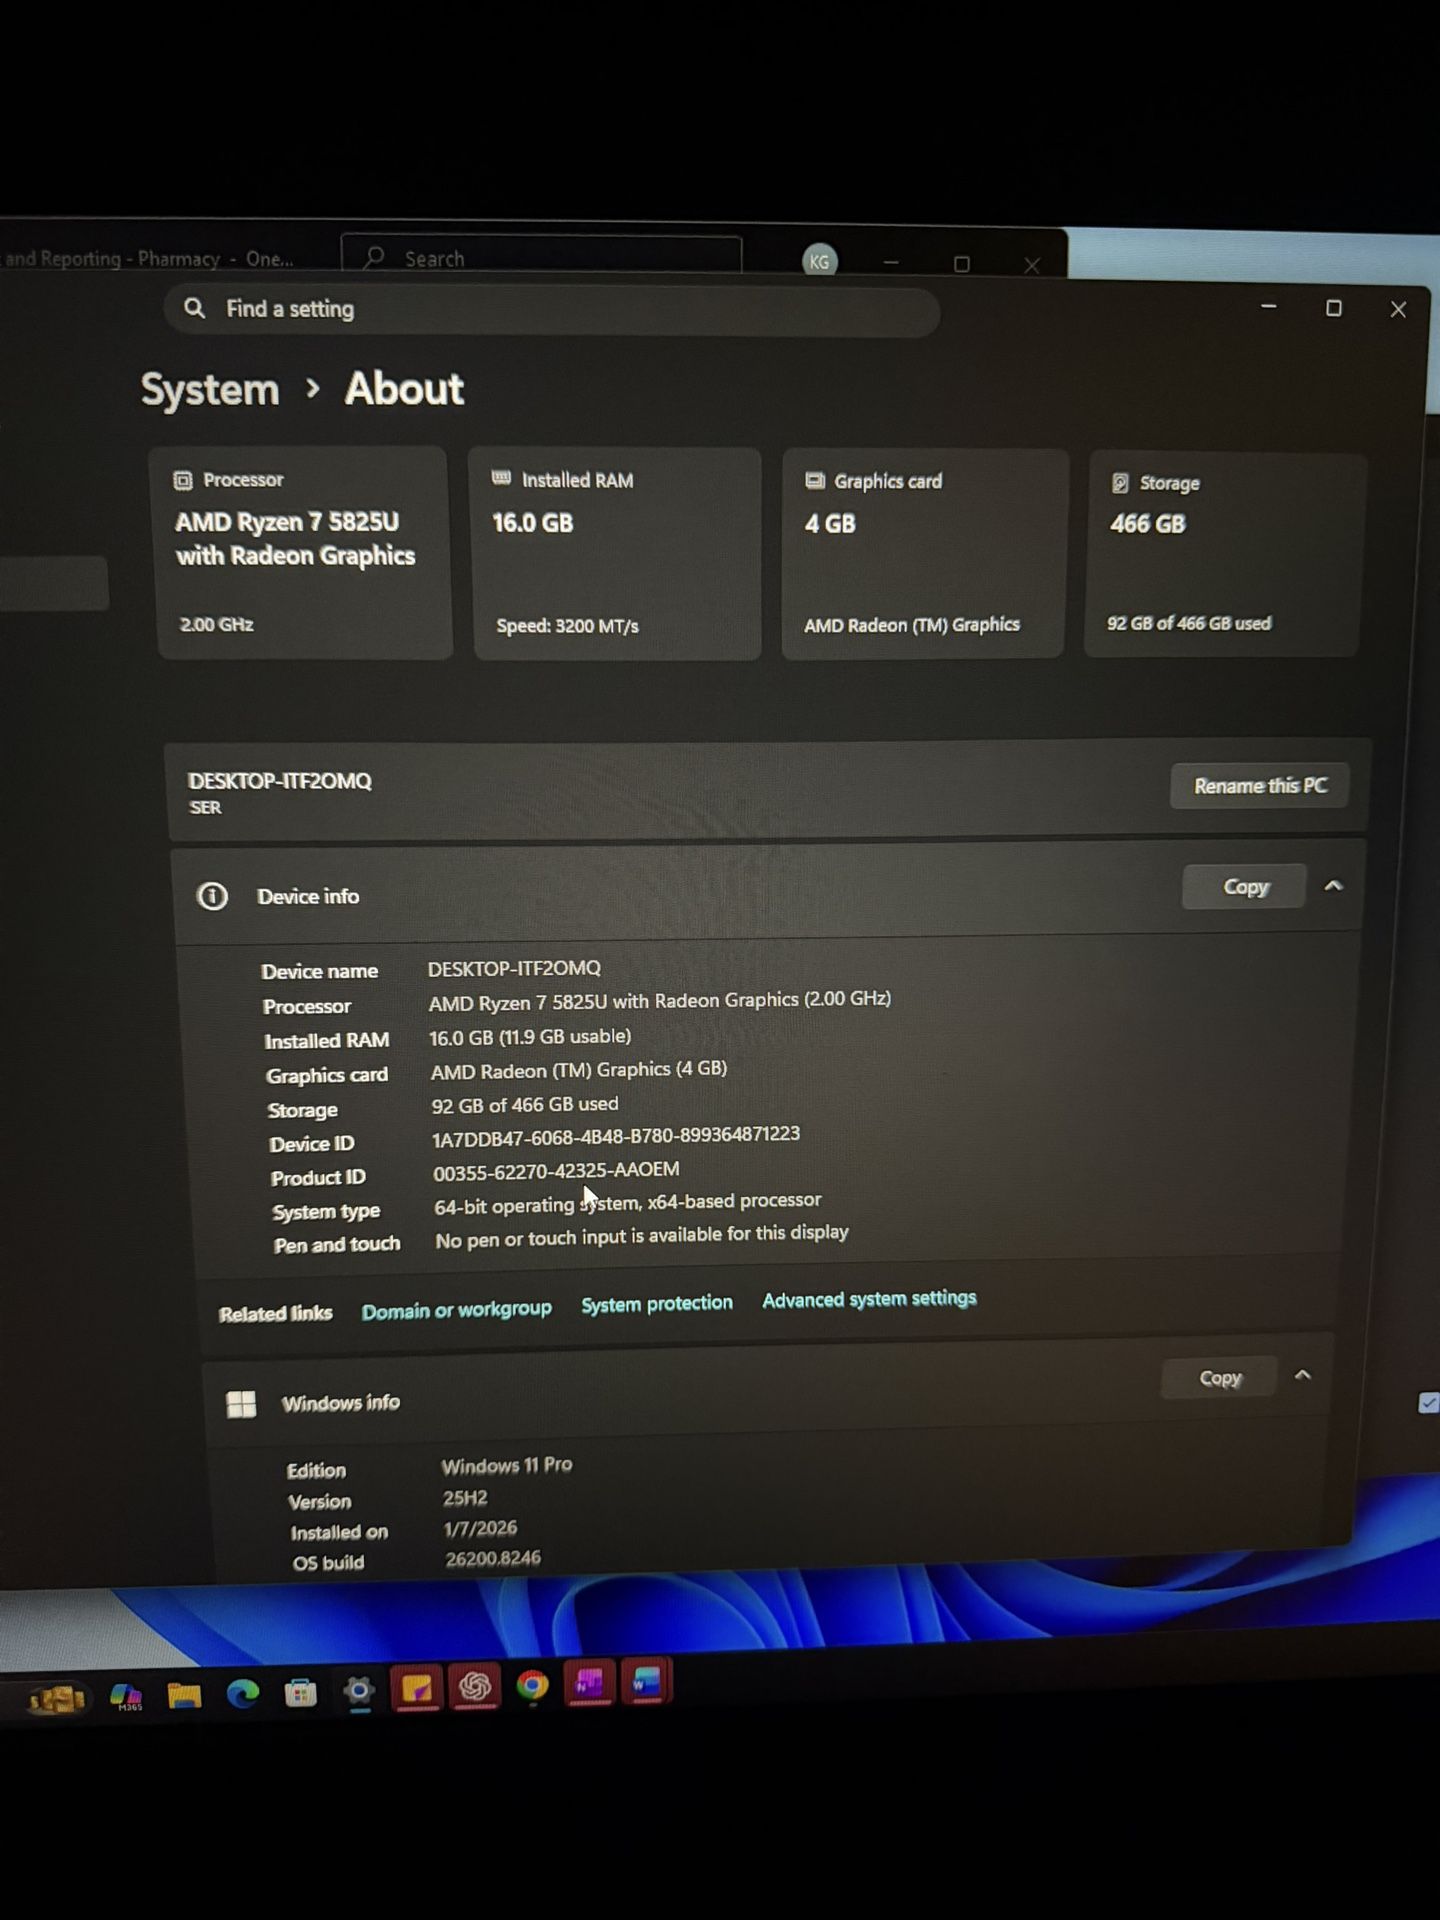Click the Installed RAM memory icon
Viewport: 1440px width, 1920px height.
[x=501, y=479]
